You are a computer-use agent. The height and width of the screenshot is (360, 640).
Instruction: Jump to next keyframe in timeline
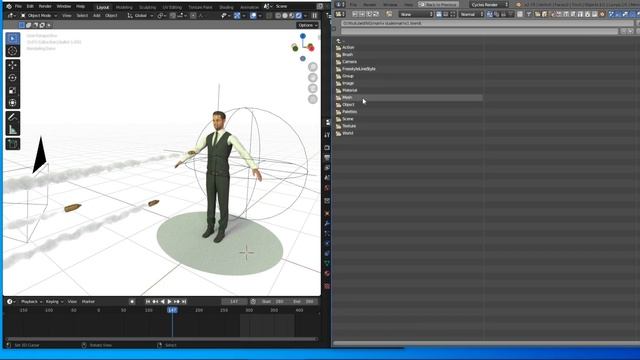177,302
